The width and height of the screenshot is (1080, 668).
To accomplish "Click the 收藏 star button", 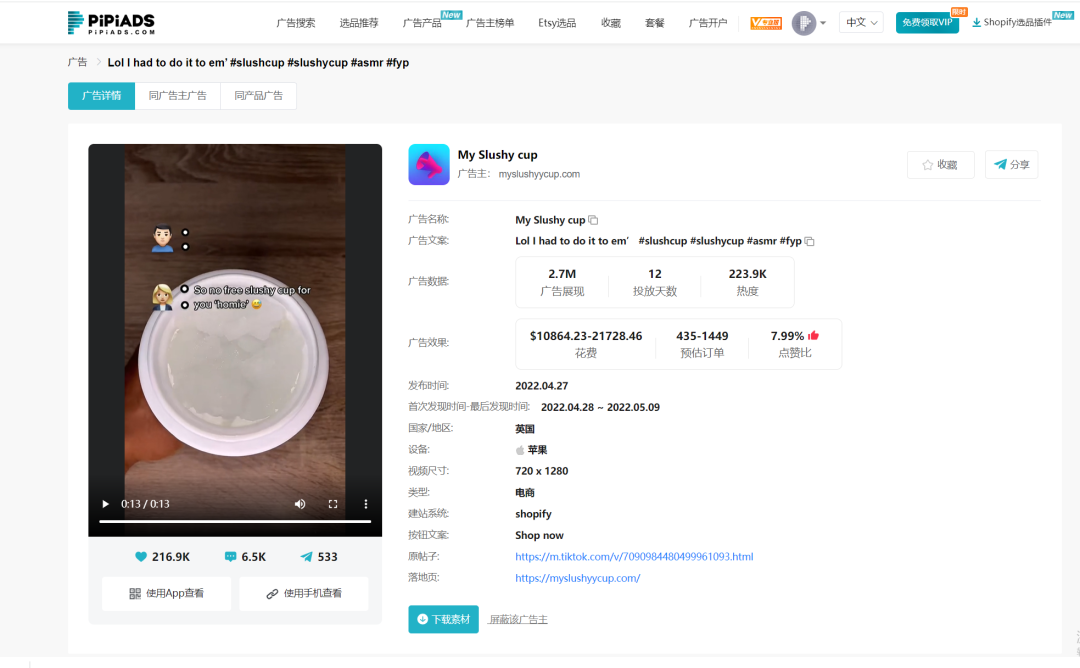I will point(940,165).
